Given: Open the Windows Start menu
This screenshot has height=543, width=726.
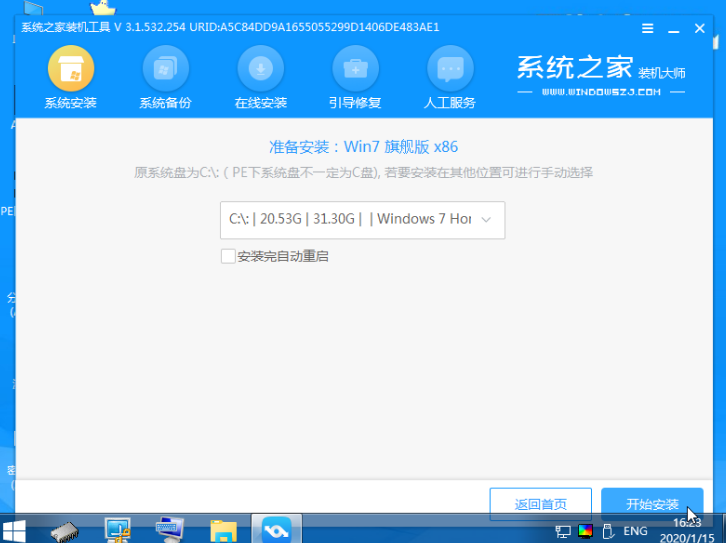Looking at the screenshot, I should [x=14, y=531].
